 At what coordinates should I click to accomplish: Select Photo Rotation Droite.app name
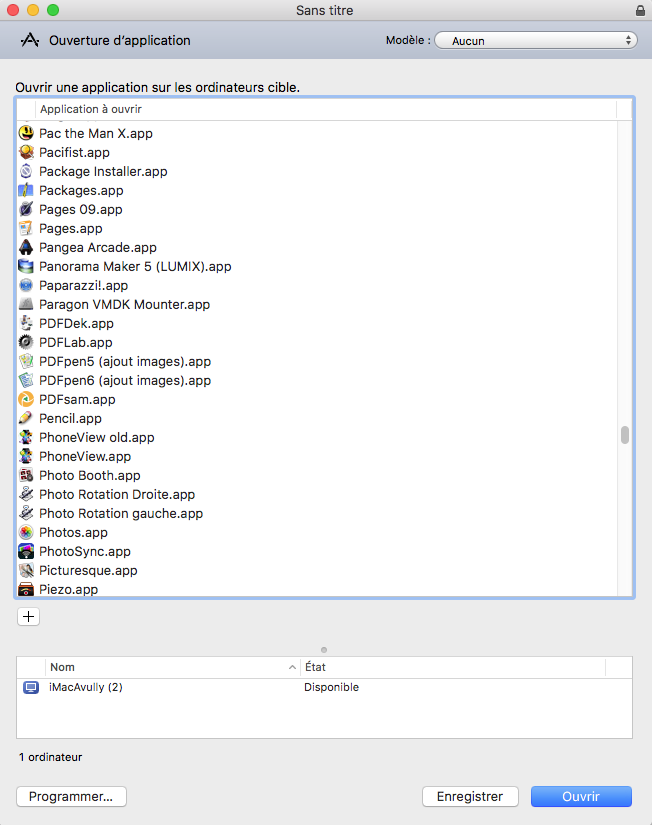pyautogui.click(x=117, y=495)
